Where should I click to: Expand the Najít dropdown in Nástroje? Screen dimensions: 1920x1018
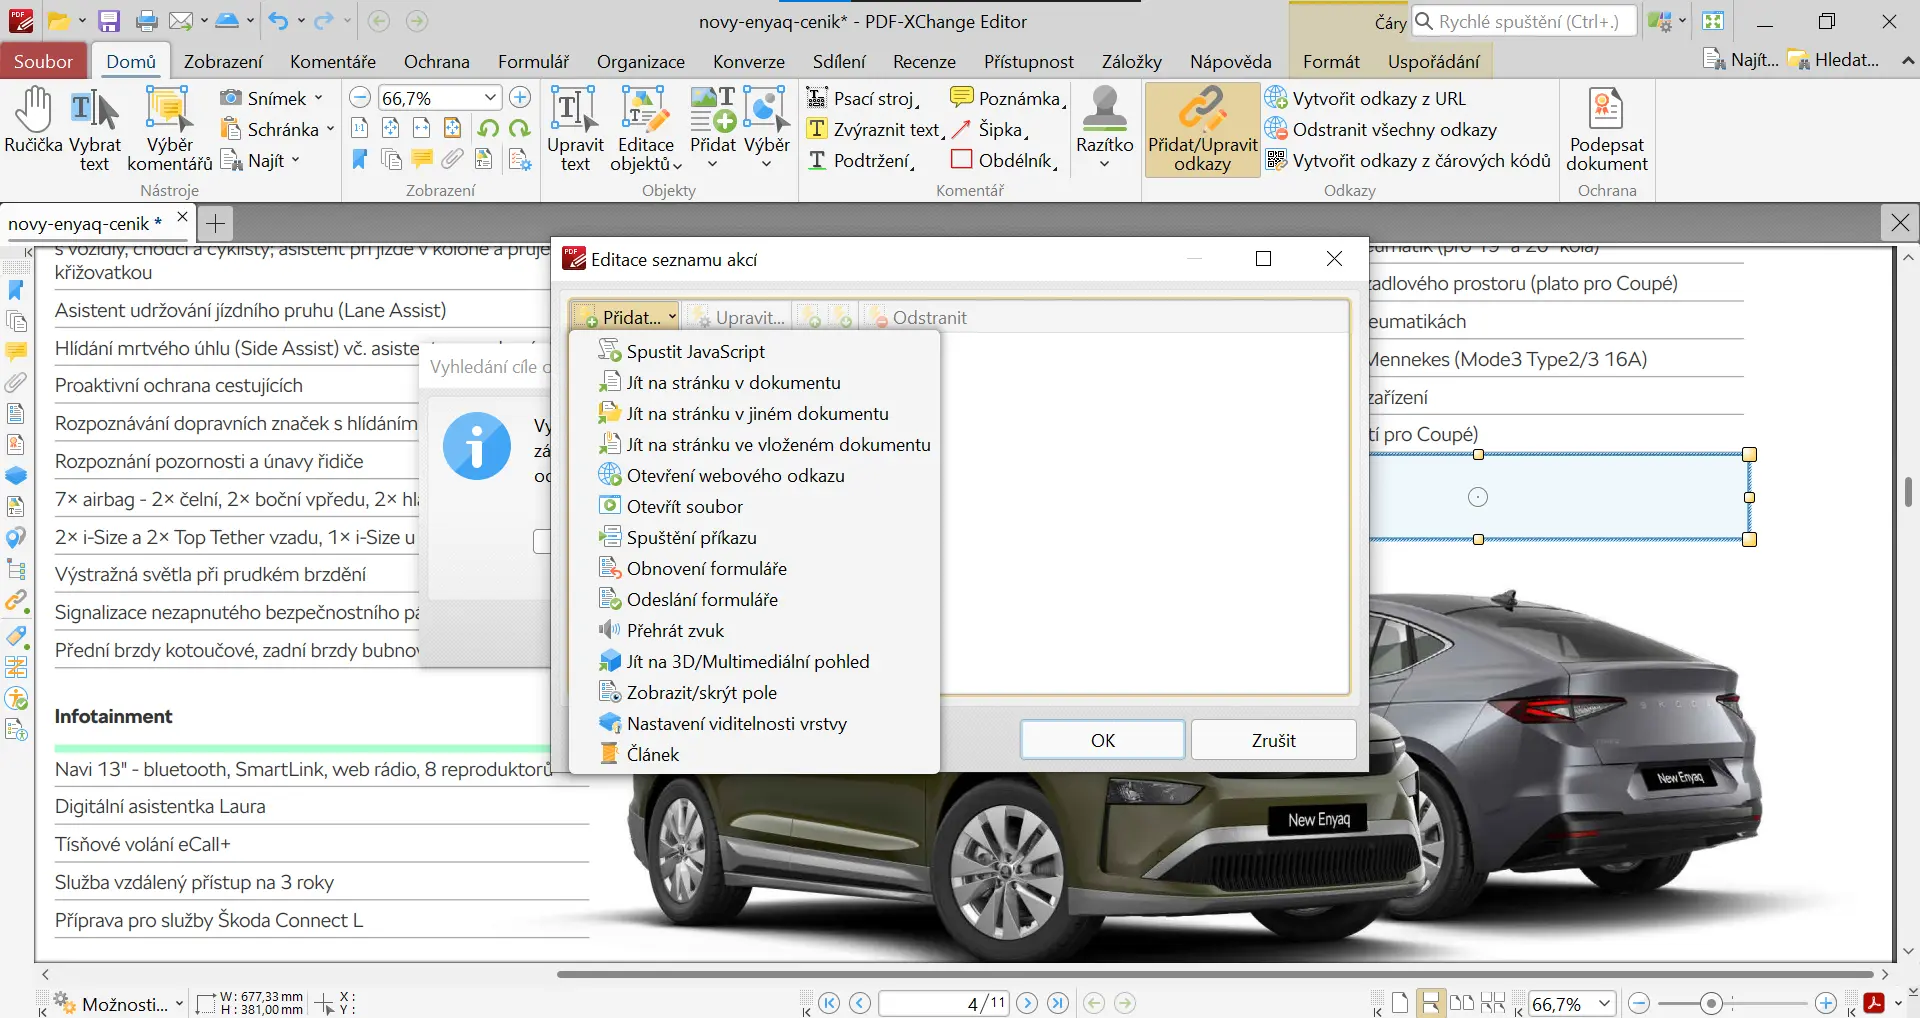295,160
